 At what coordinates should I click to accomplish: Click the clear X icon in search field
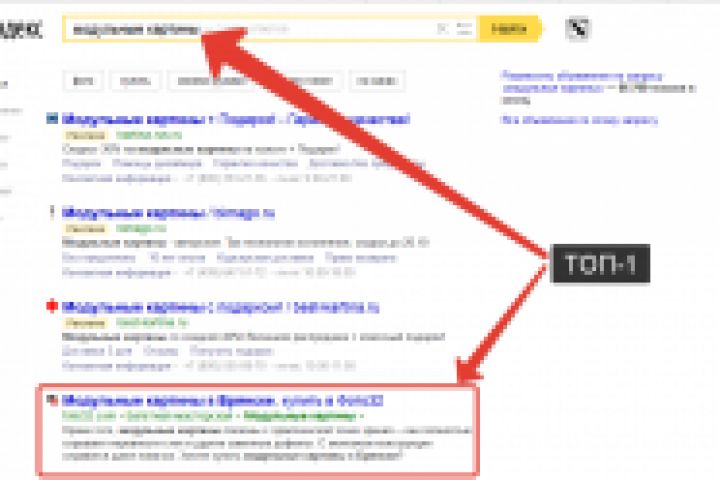(x=442, y=29)
